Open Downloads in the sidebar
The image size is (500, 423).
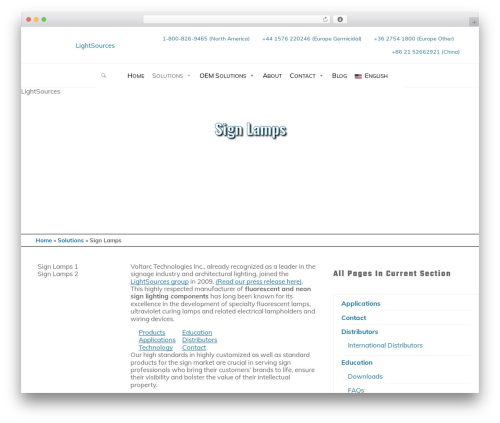(365, 376)
